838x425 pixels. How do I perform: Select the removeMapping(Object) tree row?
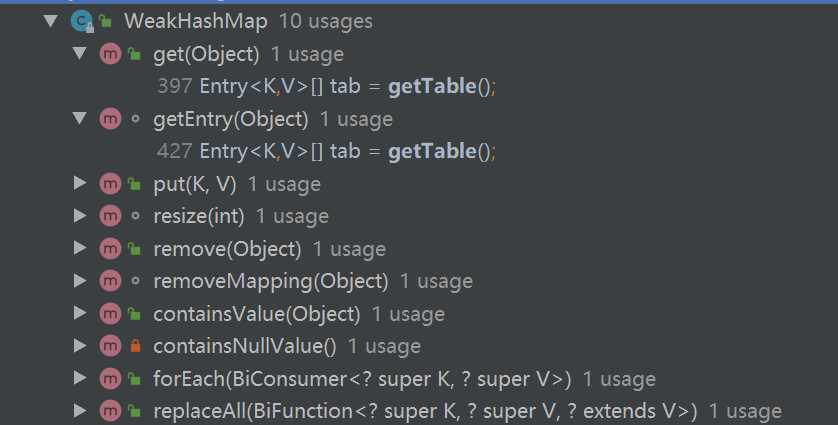click(270, 281)
